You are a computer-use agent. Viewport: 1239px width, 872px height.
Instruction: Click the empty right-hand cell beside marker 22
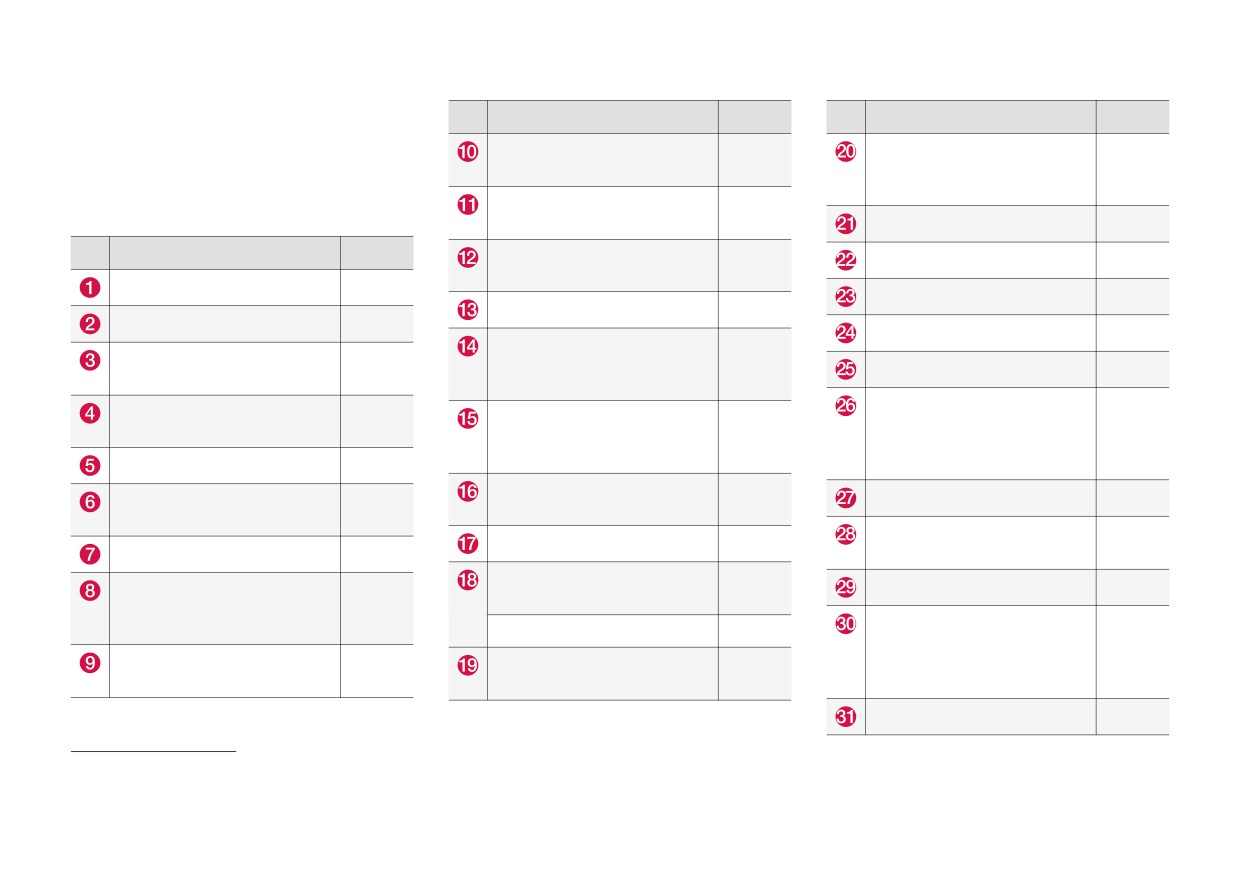[1132, 260]
